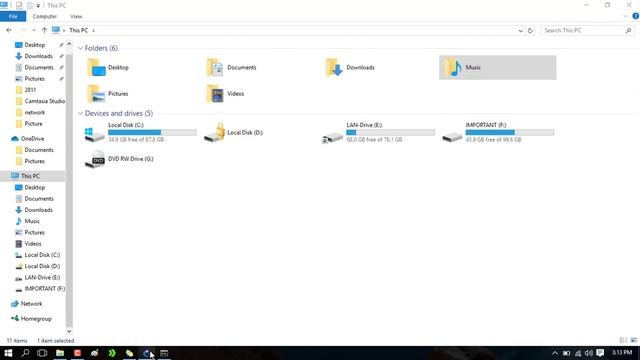The width and height of the screenshot is (640, 360).
Task: Open Action Center notifications icon
Action: pos(600,353)
